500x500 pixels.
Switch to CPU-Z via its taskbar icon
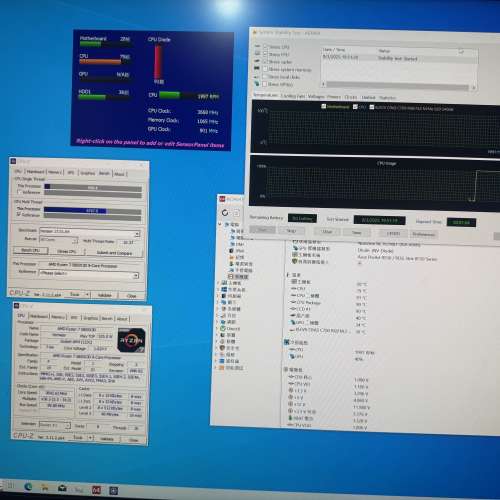pos(114,490)
